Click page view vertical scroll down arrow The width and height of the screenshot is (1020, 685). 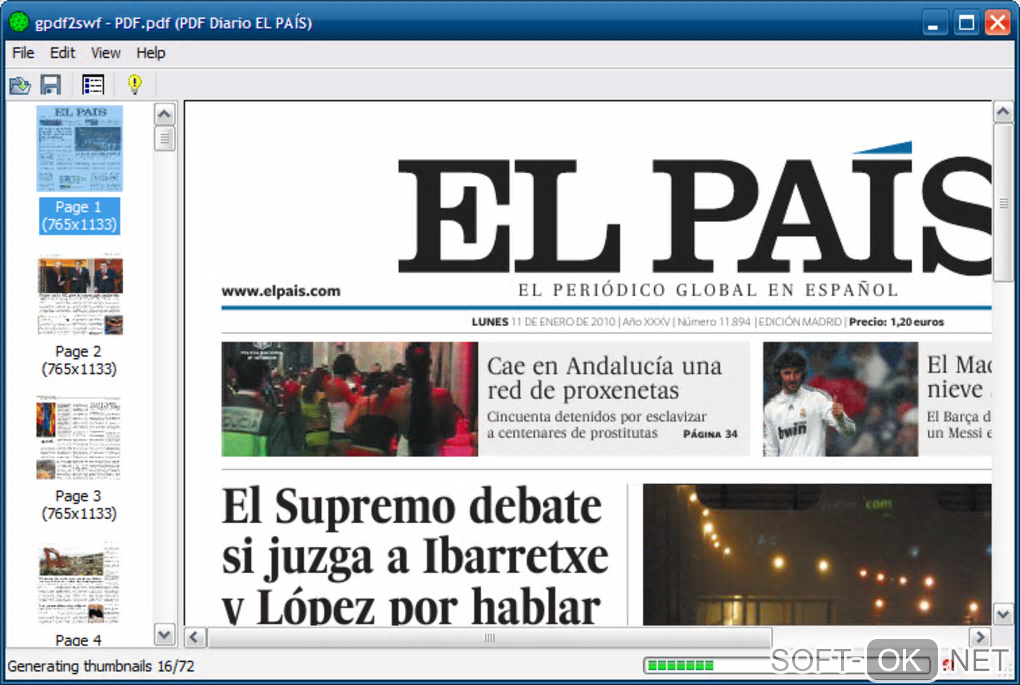1003,613
